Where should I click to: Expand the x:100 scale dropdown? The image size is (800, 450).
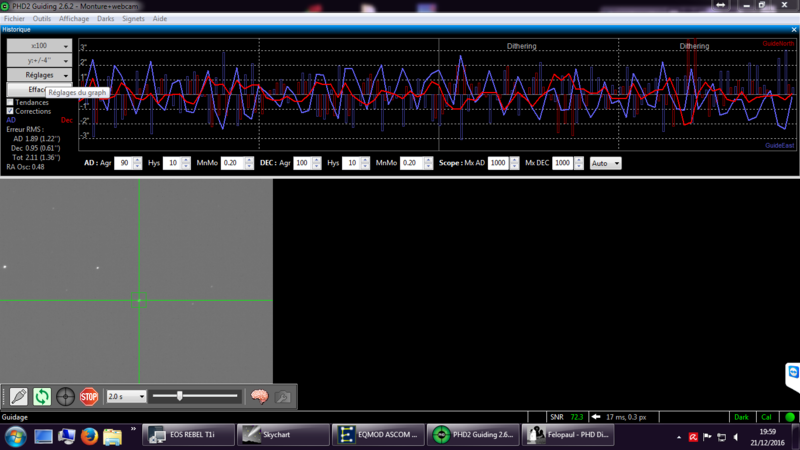39,46
